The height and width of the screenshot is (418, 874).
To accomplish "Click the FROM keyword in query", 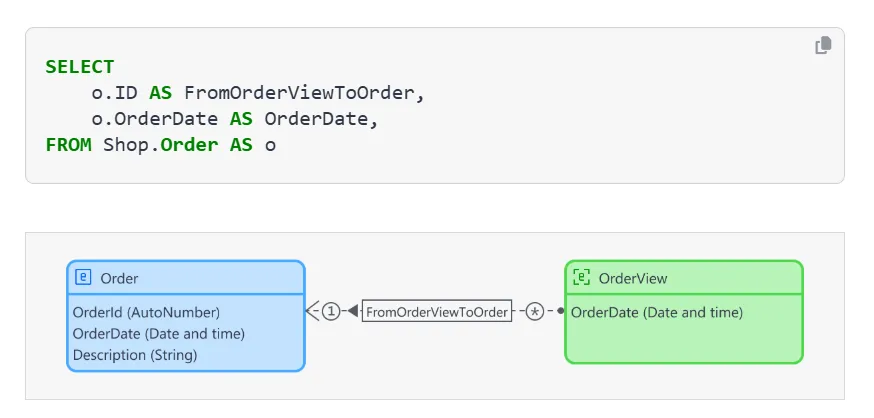I will point(69,144).
